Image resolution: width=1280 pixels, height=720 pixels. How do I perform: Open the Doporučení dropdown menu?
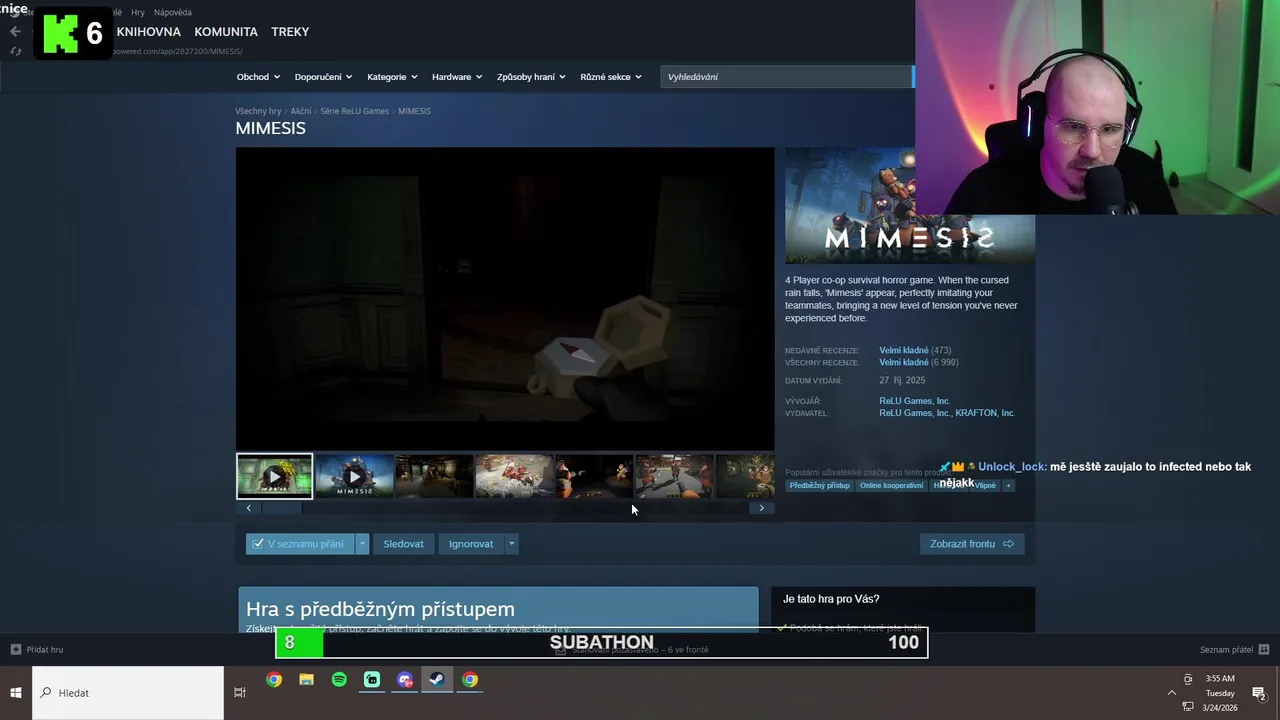(x=323, y=77)
